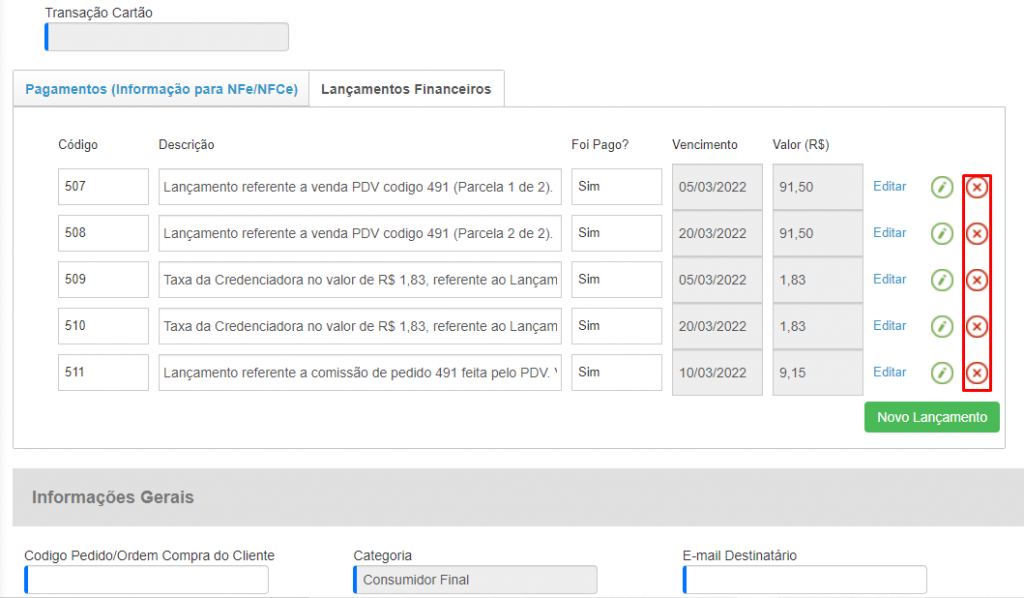The width and height of the screenshot is (1024, 598).
Task: Click code field showing 509
Action: 103,279
